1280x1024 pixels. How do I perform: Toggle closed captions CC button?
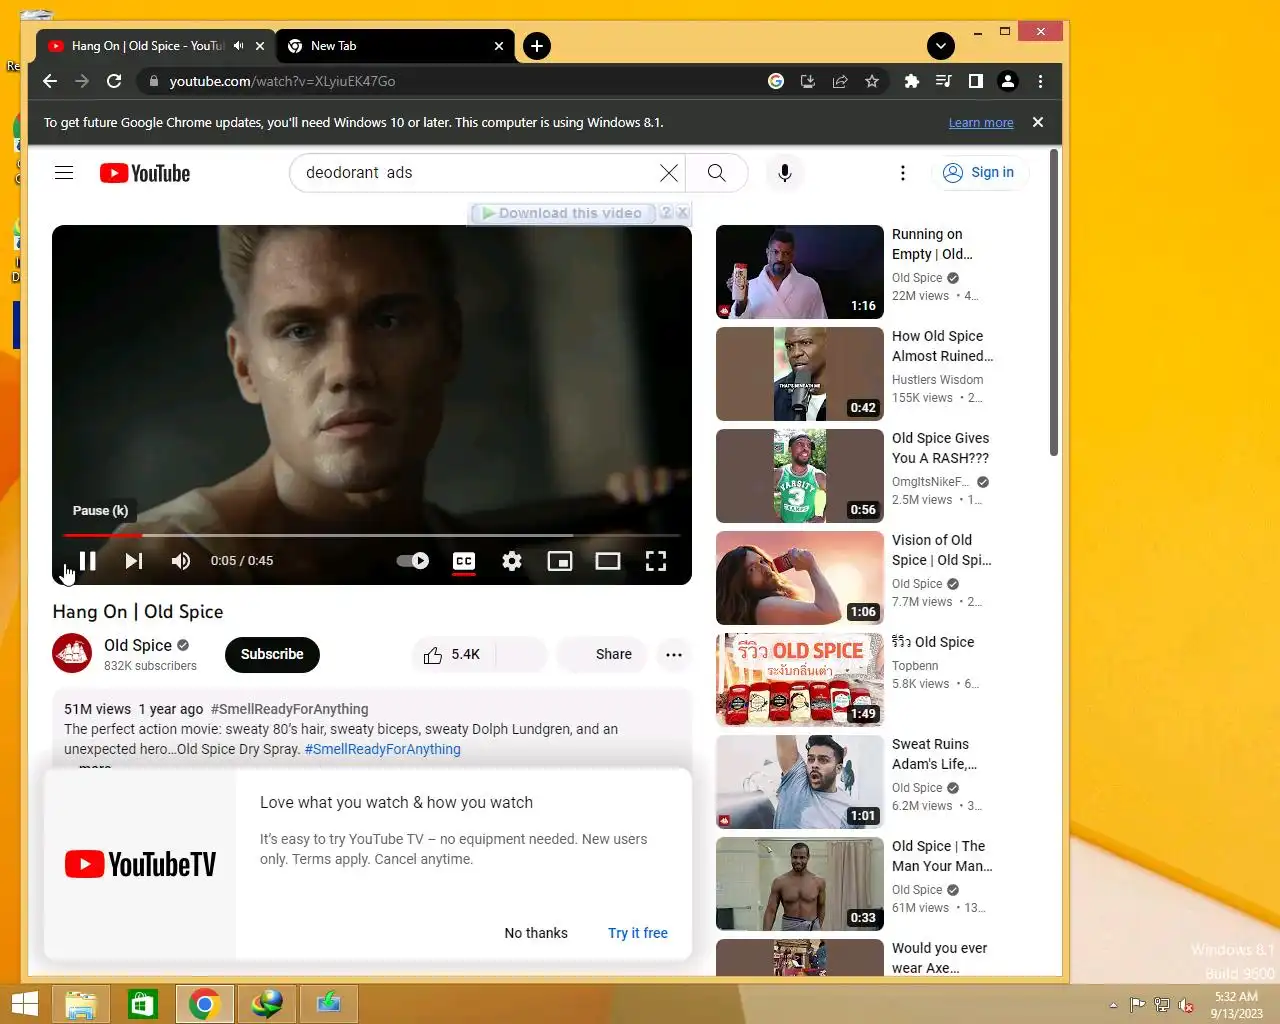click(x=464, y=561)
